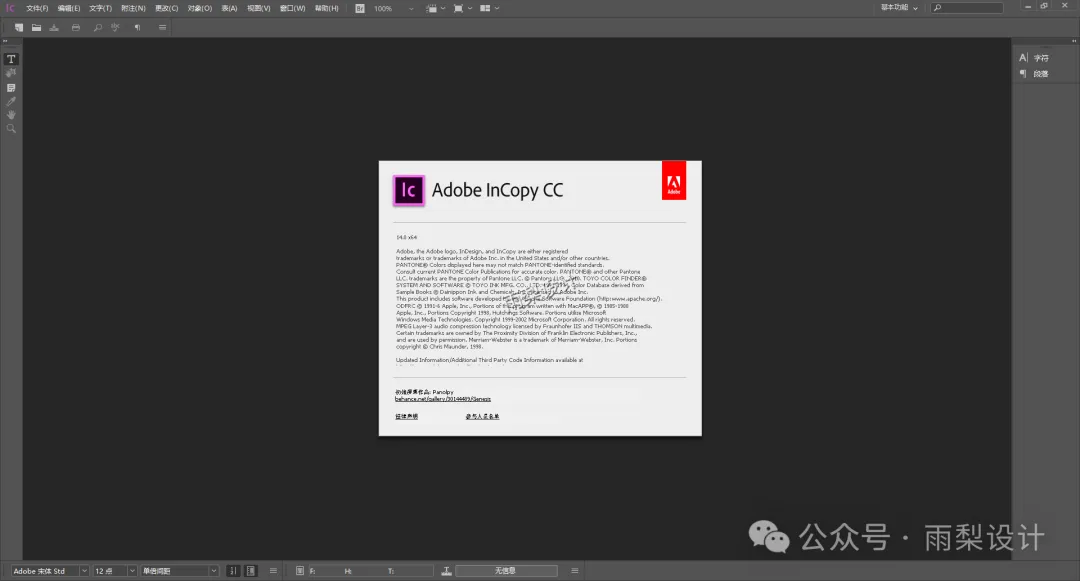Select the Note tool in the toolbox
Screen dimensions: 1080x581
11,88
